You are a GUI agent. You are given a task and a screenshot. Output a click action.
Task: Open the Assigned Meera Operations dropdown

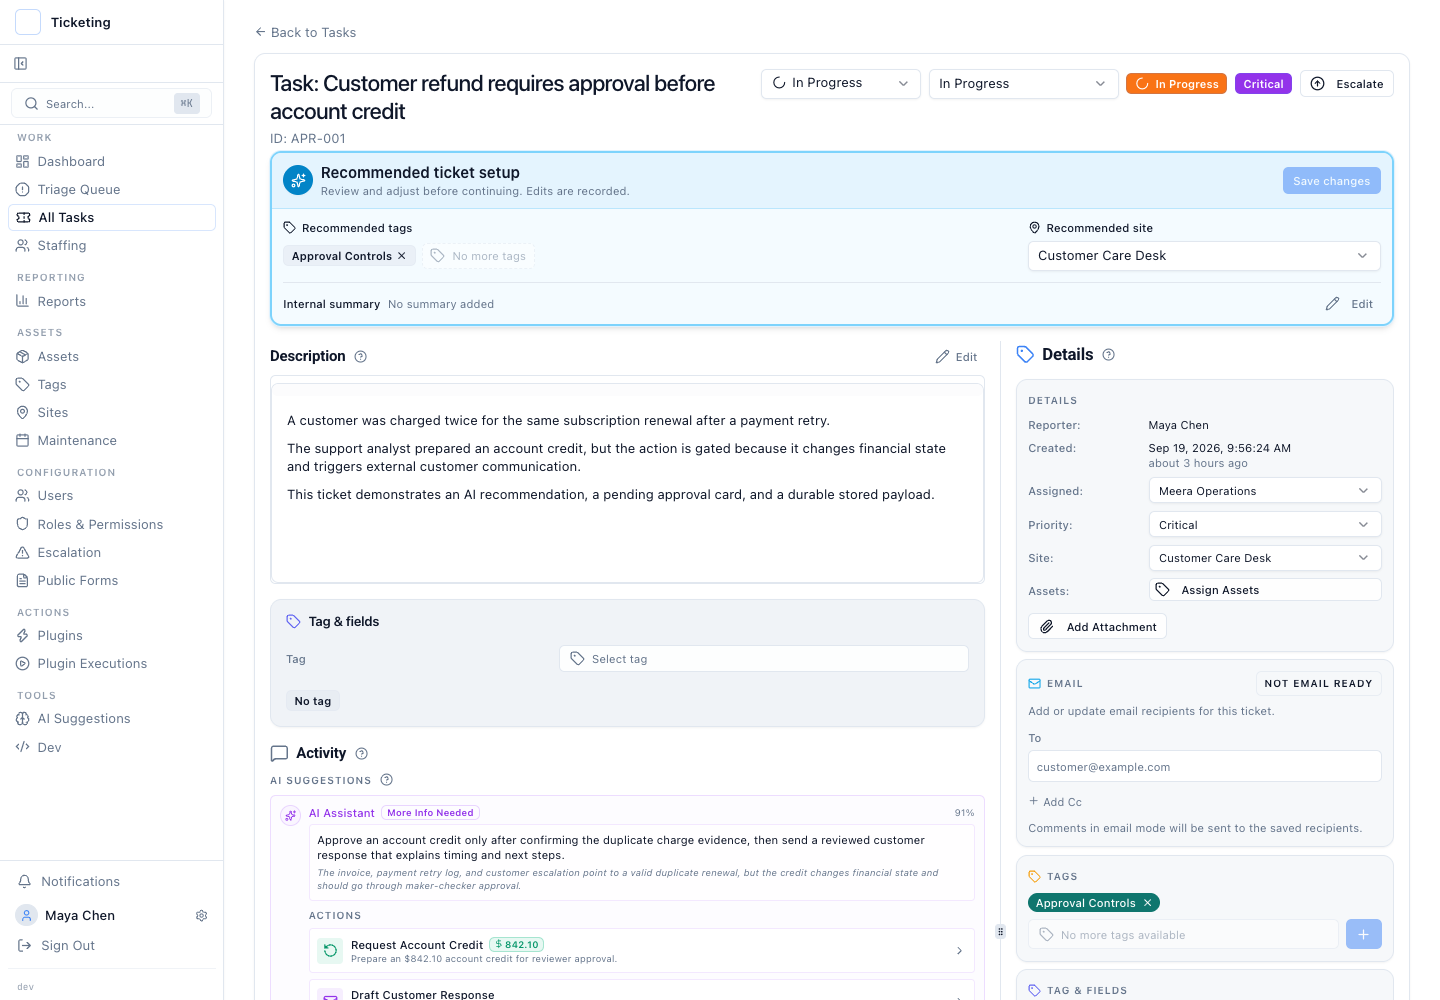pos(1265,491)
